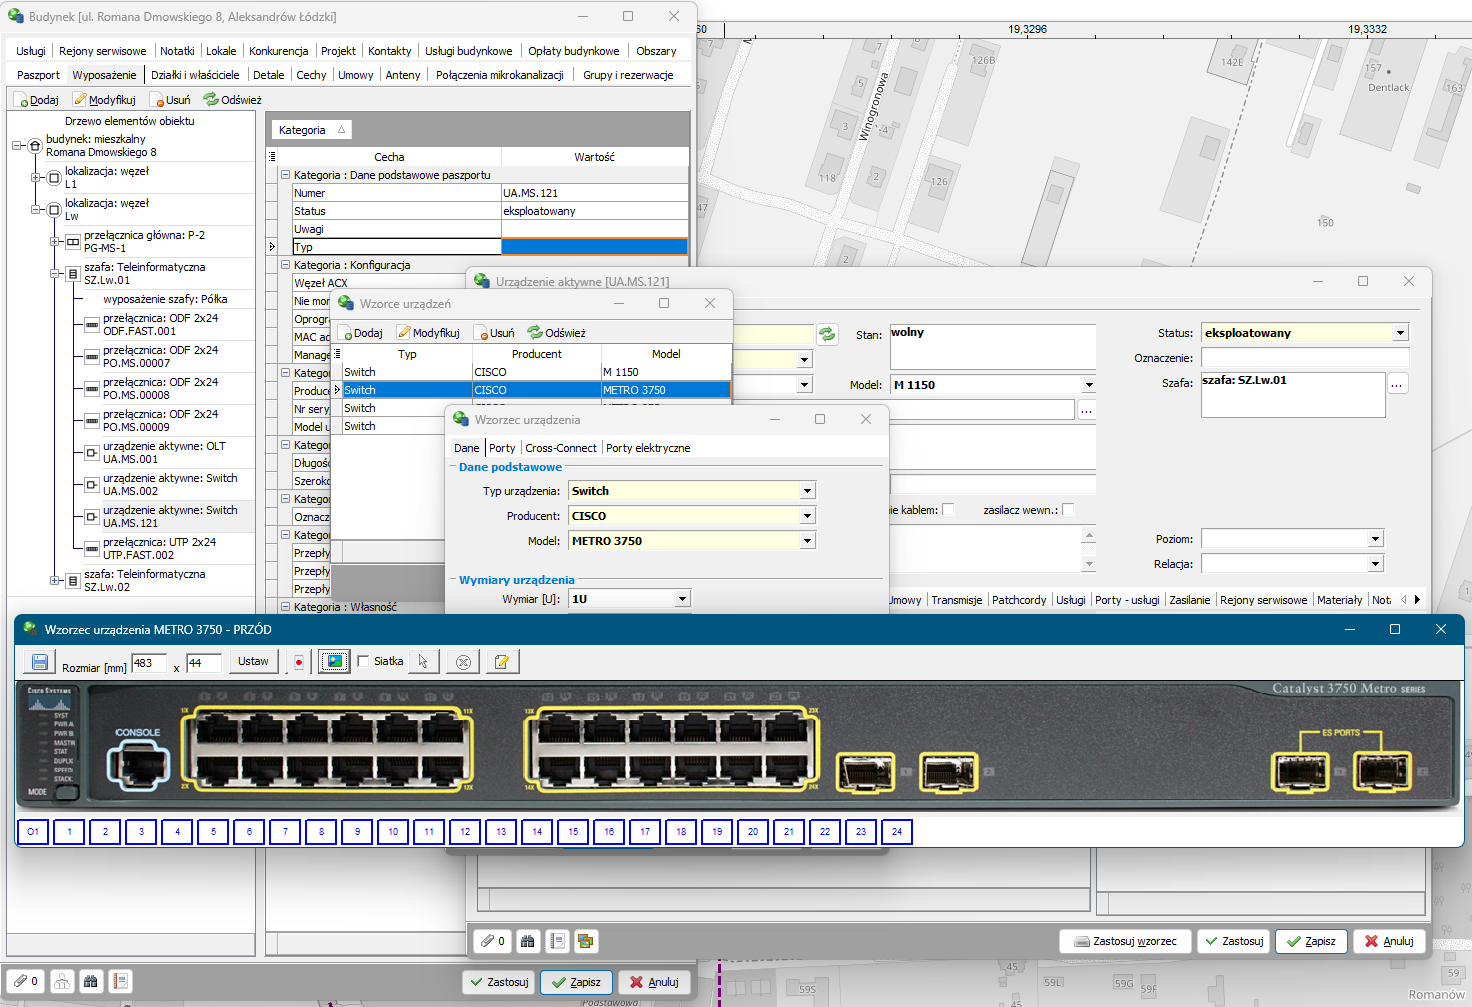Open the Status dropdown showing eksploatowany
The width and height of the screenshot is (1472, 1007).
[x=1400, y=333]
